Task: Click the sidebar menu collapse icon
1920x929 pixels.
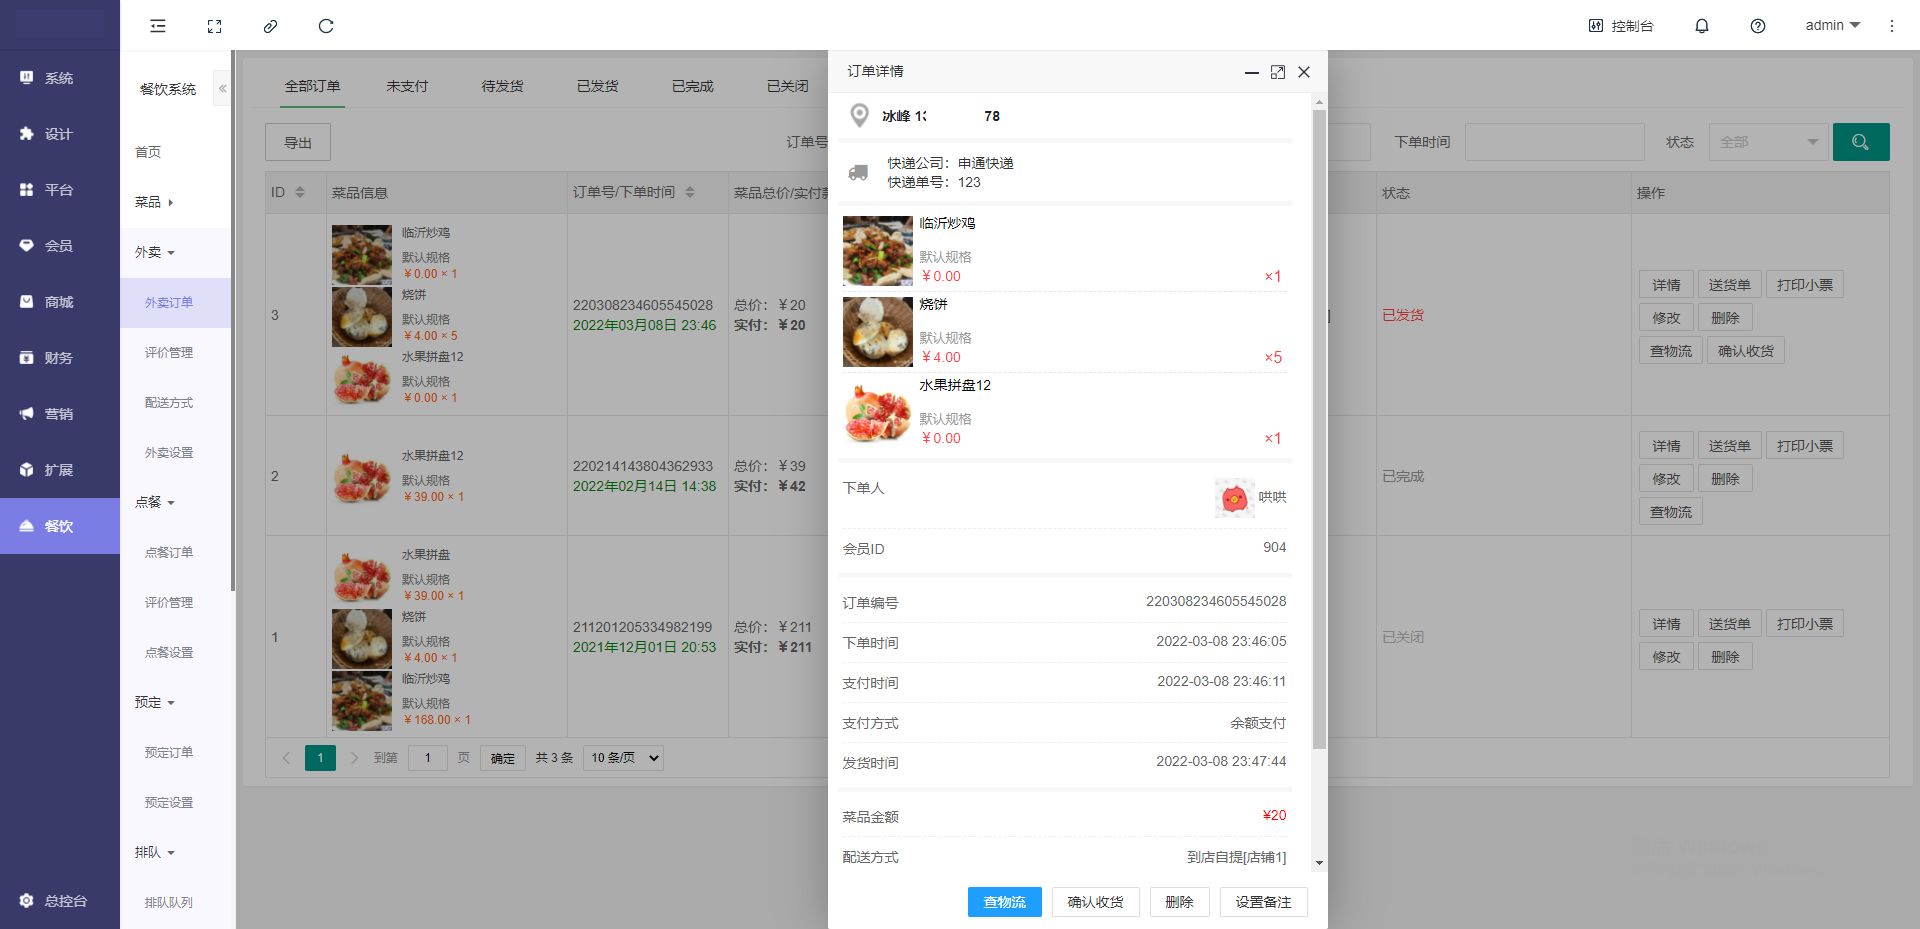Action: tap(158, 26)
